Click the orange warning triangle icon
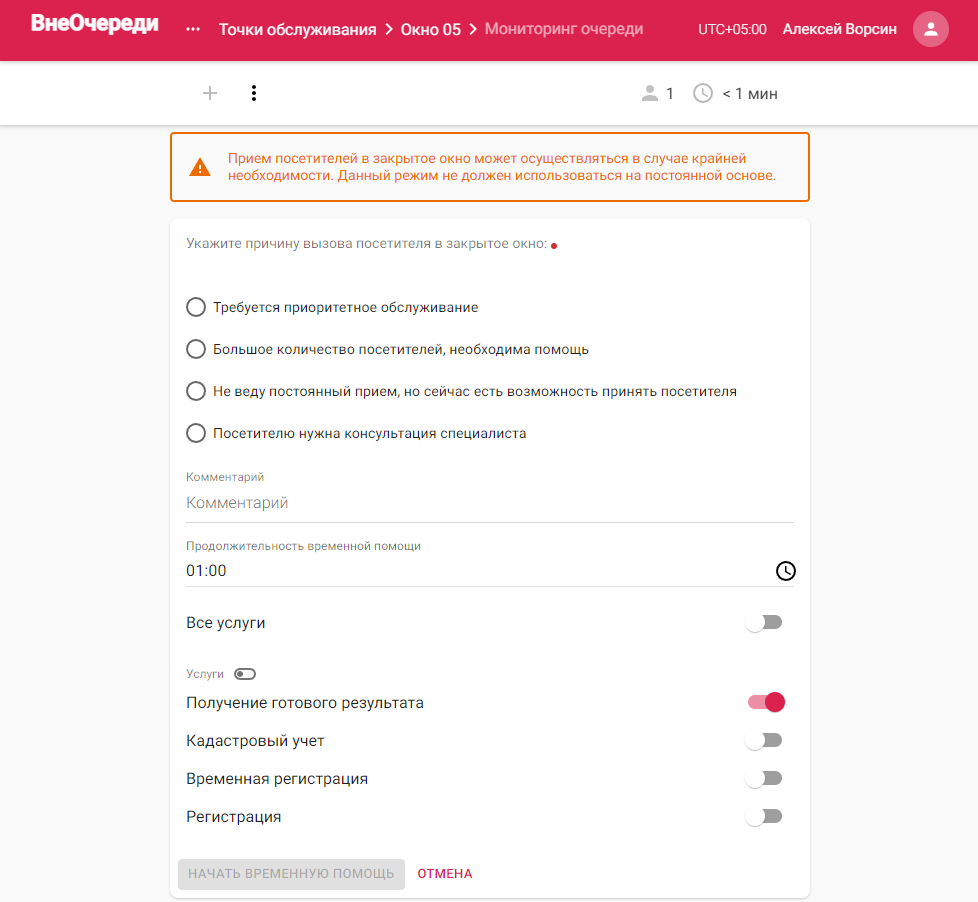Image resolution: width=978 pixels, height=902 pixels. (x=200, y=167)
